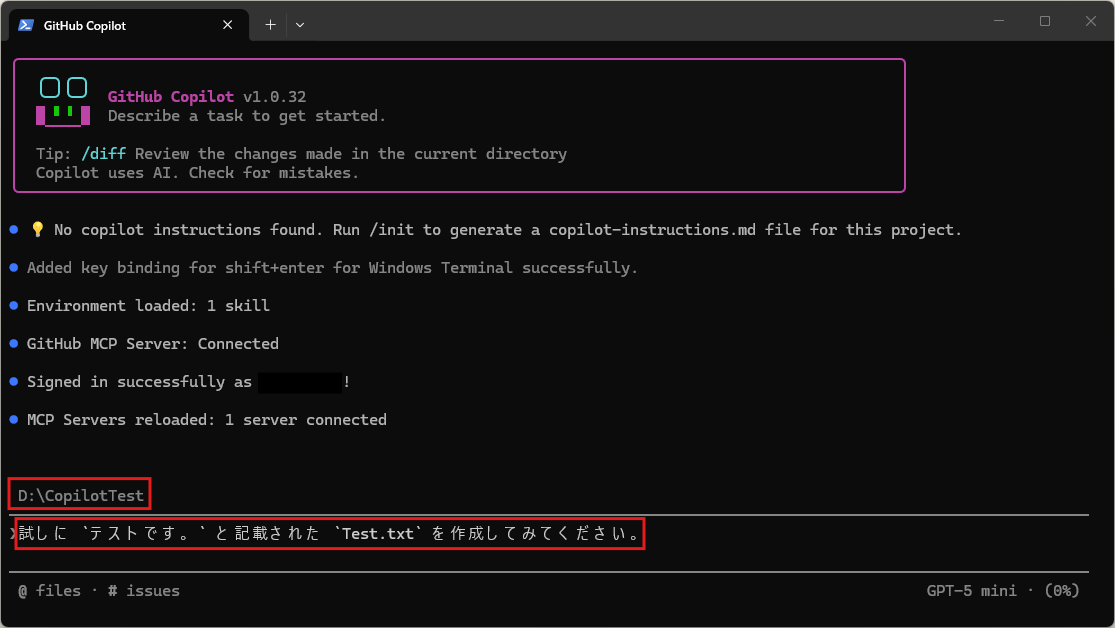The height and width of the screenshot is (628, 1115).
Task: Focus the prompt input containing Test.txt request
Action: [x=330, y=534]
